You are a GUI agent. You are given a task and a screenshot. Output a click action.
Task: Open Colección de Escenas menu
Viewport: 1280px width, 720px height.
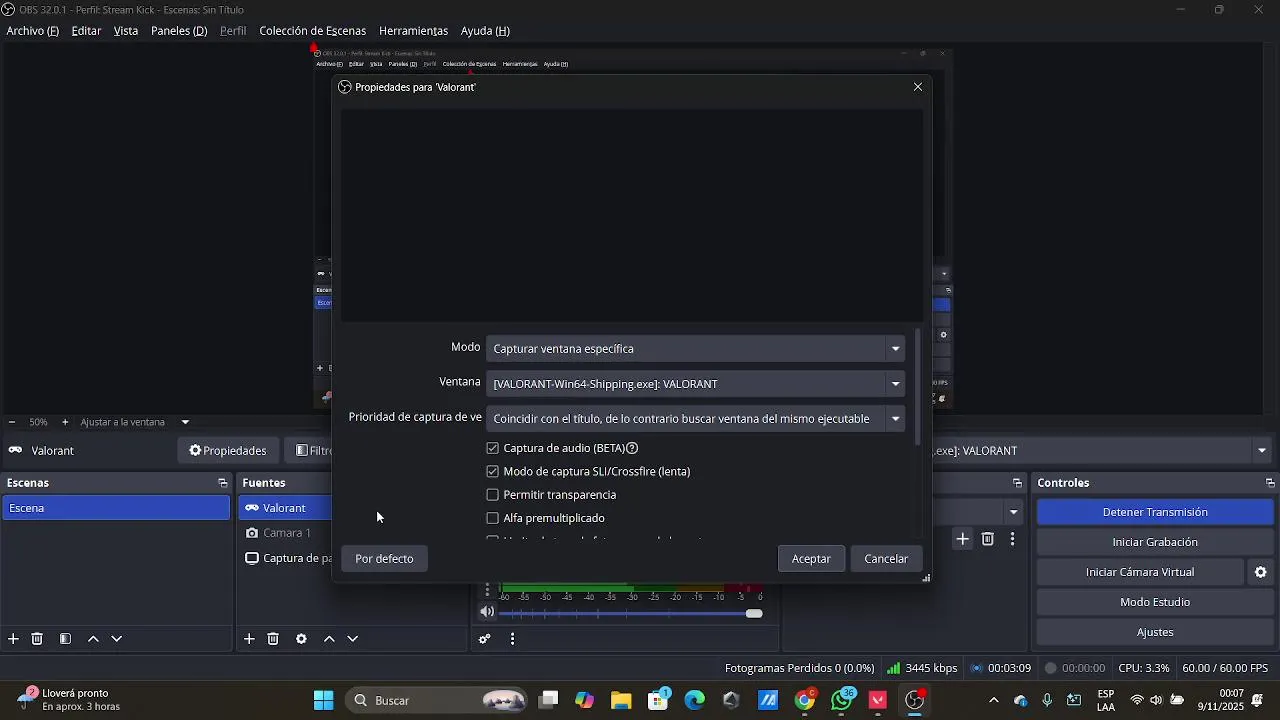(x=313, y=31)
